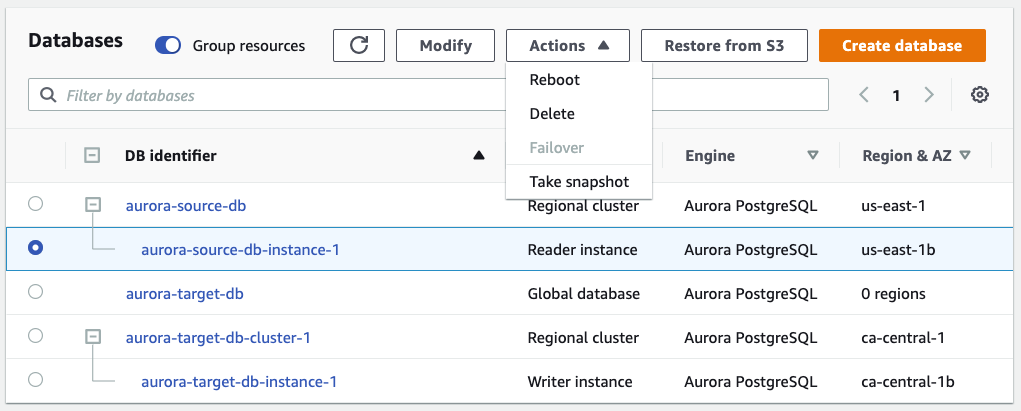Image resolution: width=1021 pixels, height=411 pixels.
Task: Select the aurora-target-db-instance-1 radio button
Action: coord(36,380)
